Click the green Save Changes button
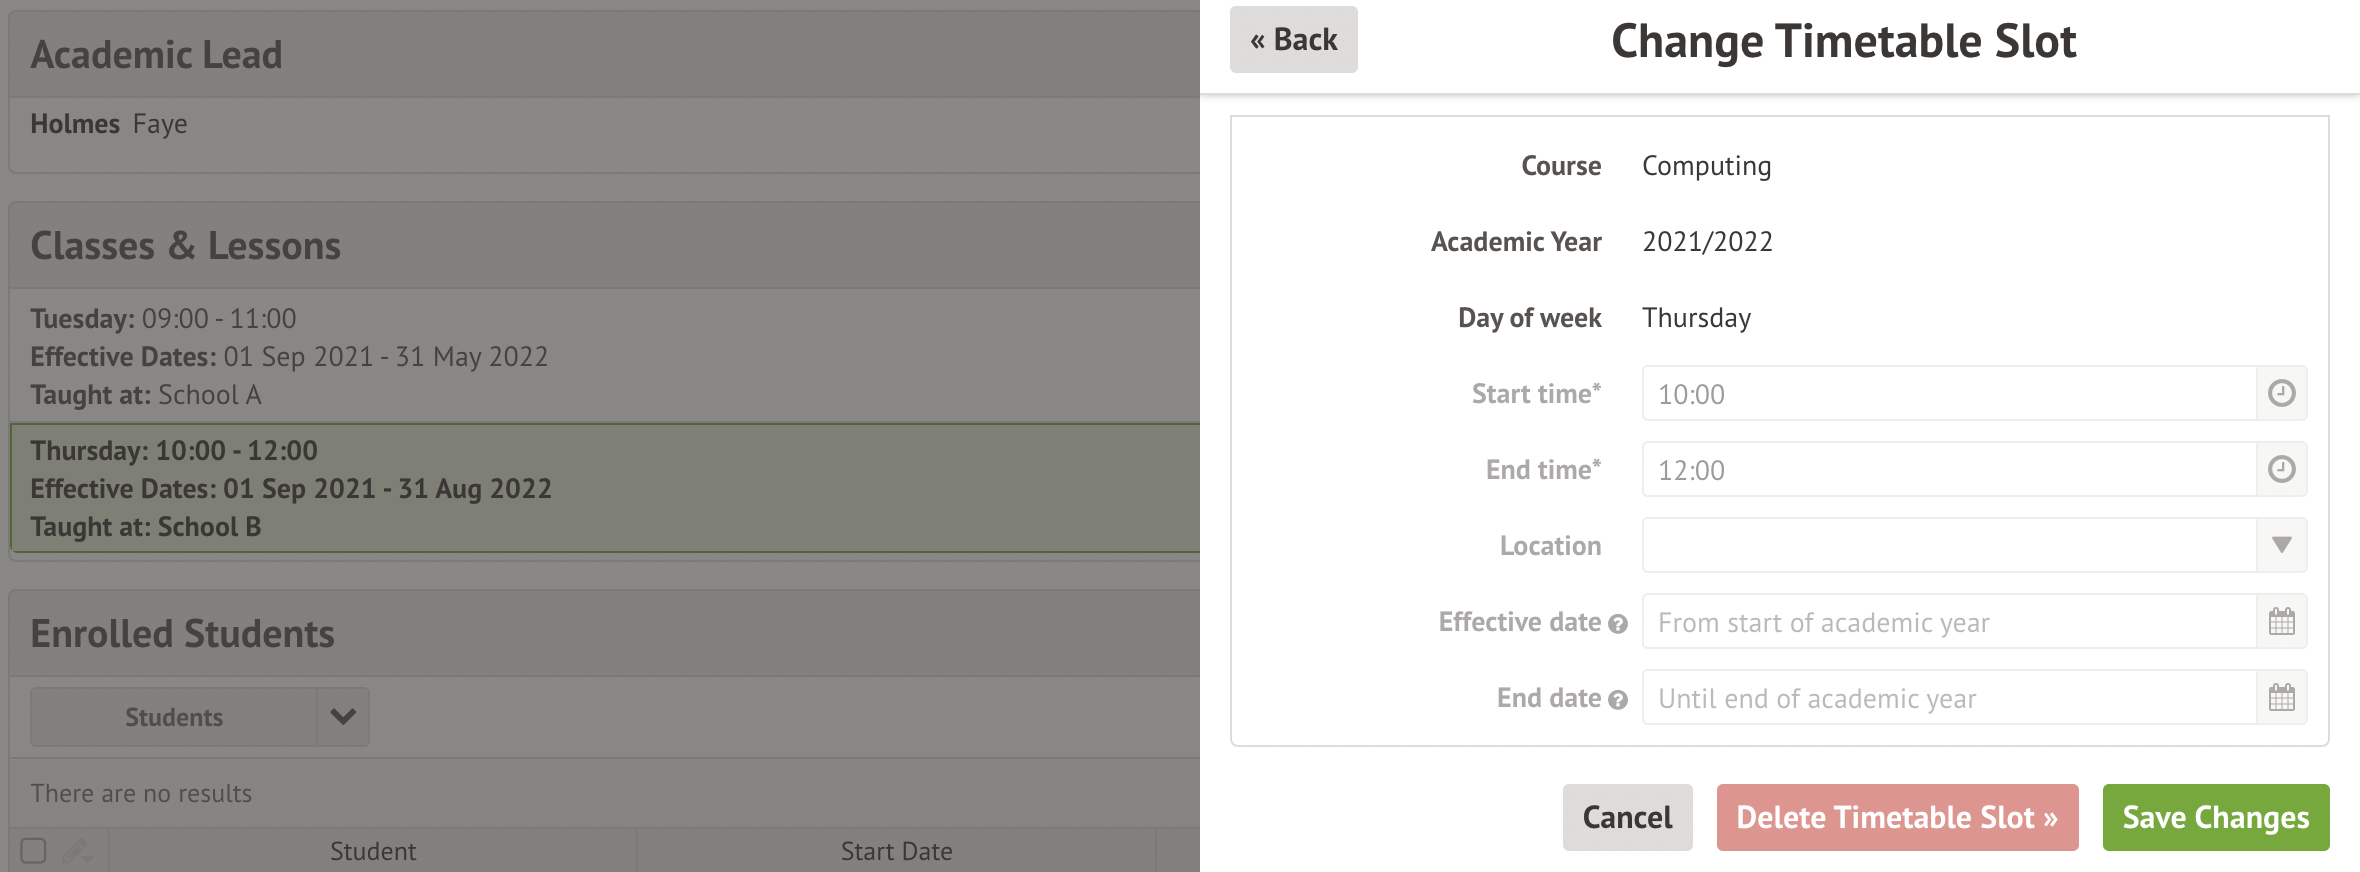The width and height of the screenshot is (2360, 872). click(x=2215, y=817)
